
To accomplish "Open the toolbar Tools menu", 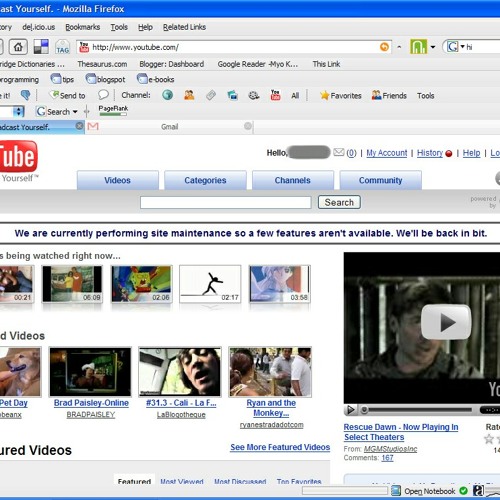I will [426, 96].
